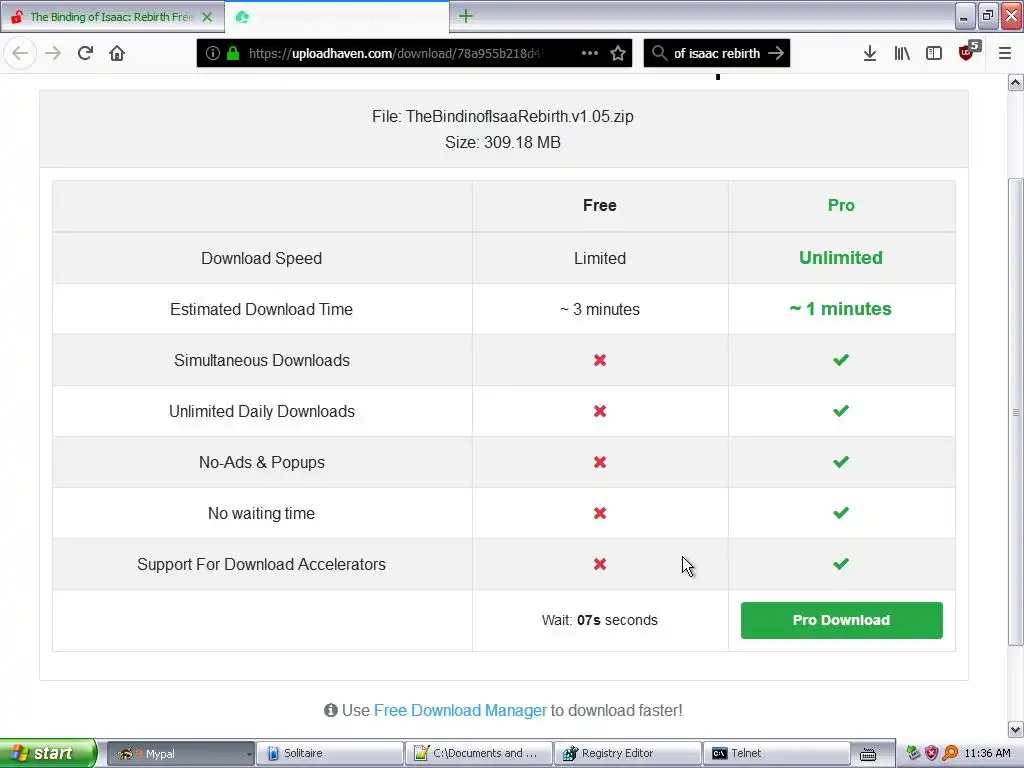Show site information icon in address bar

click(212, 53)
